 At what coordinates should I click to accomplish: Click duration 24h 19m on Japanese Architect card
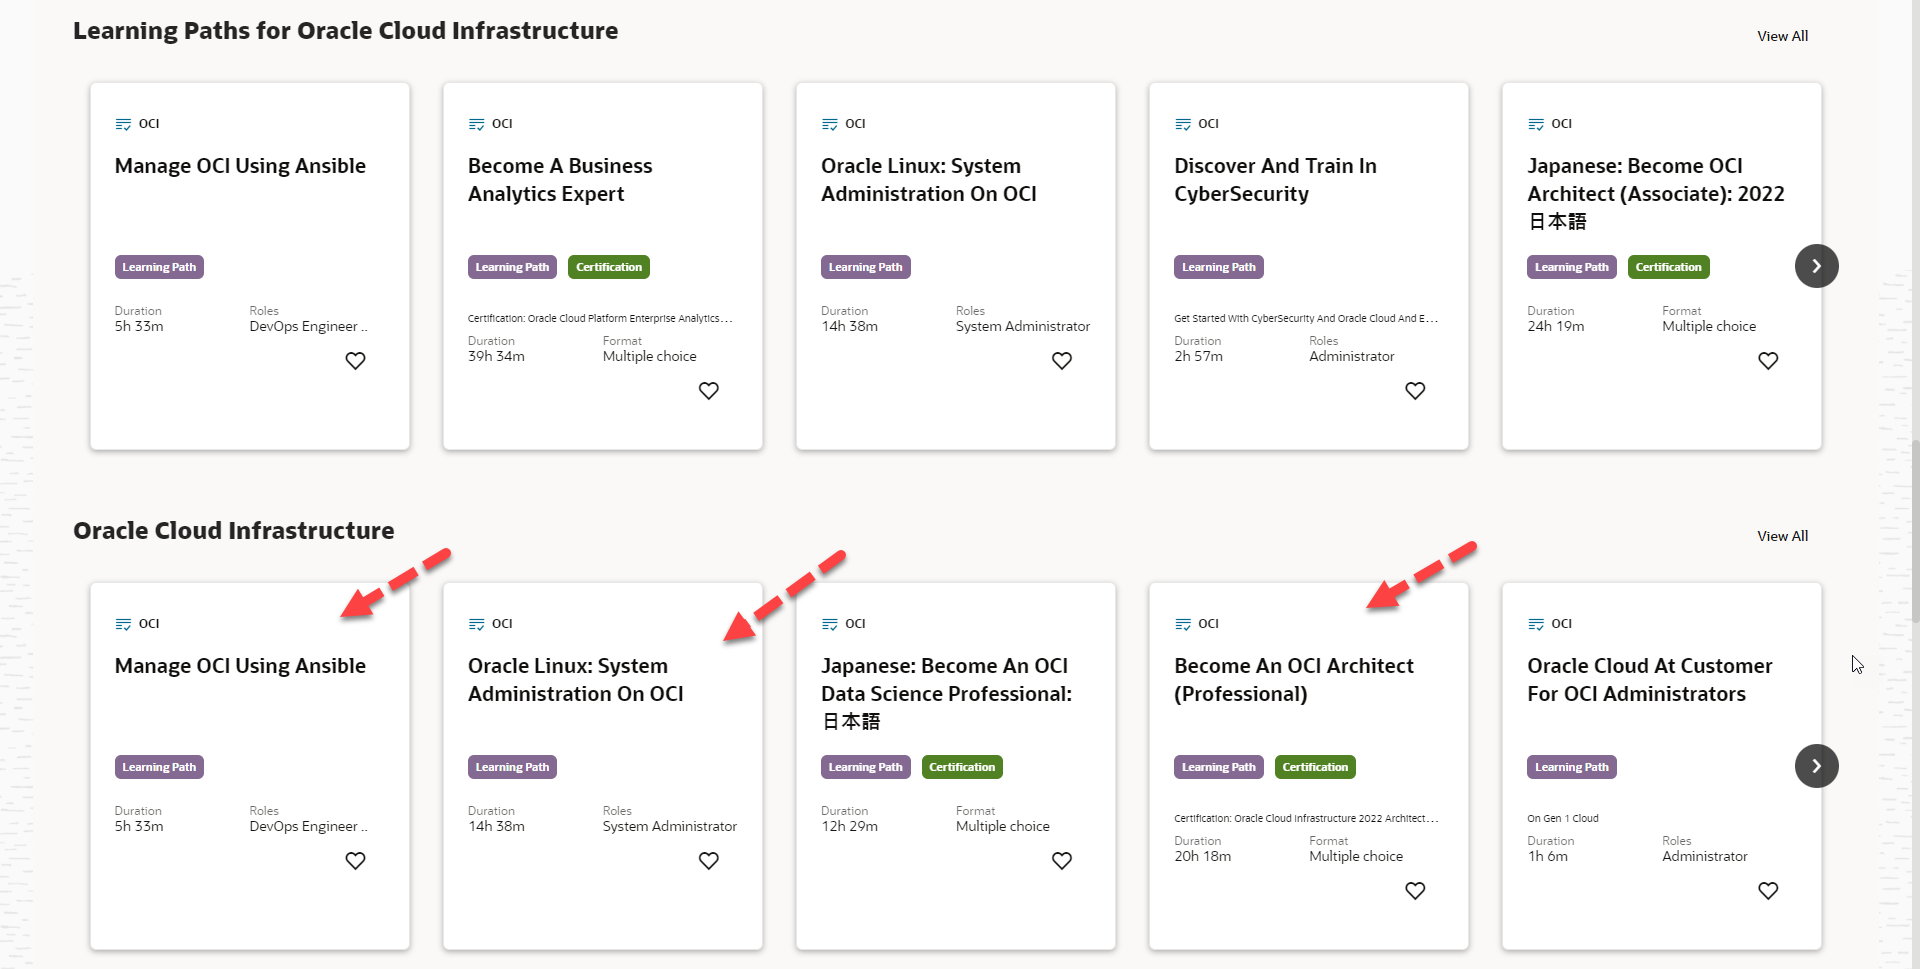click(1555, 326)
